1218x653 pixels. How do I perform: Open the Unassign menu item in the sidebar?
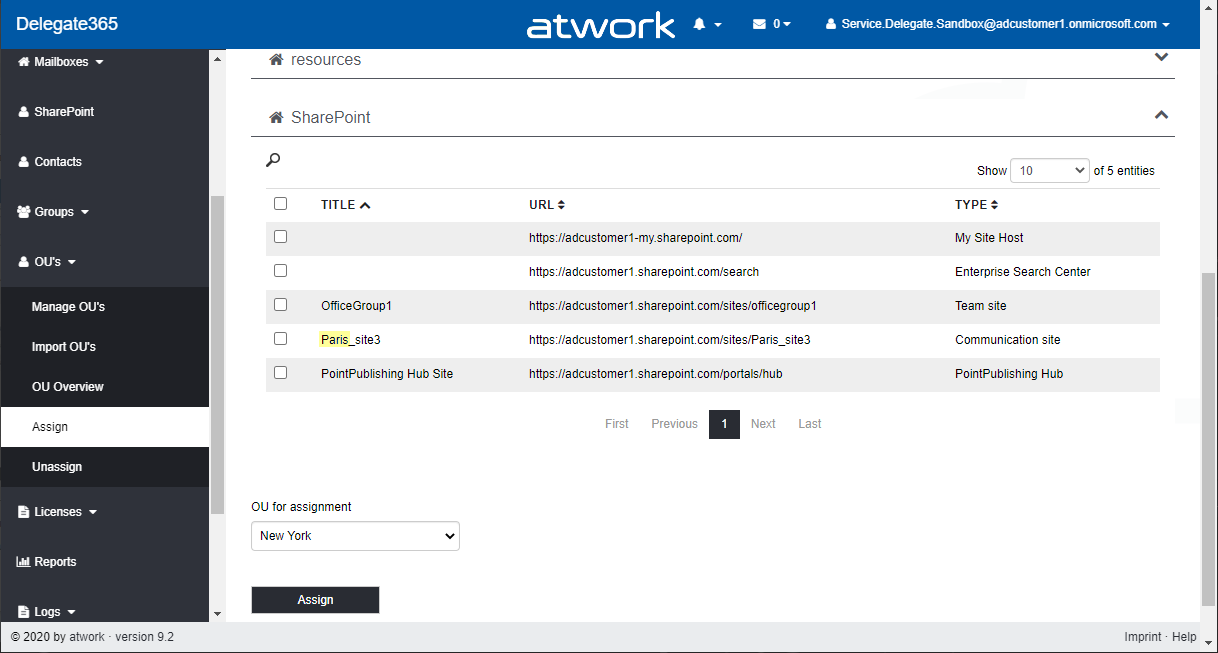click(57, 467)
